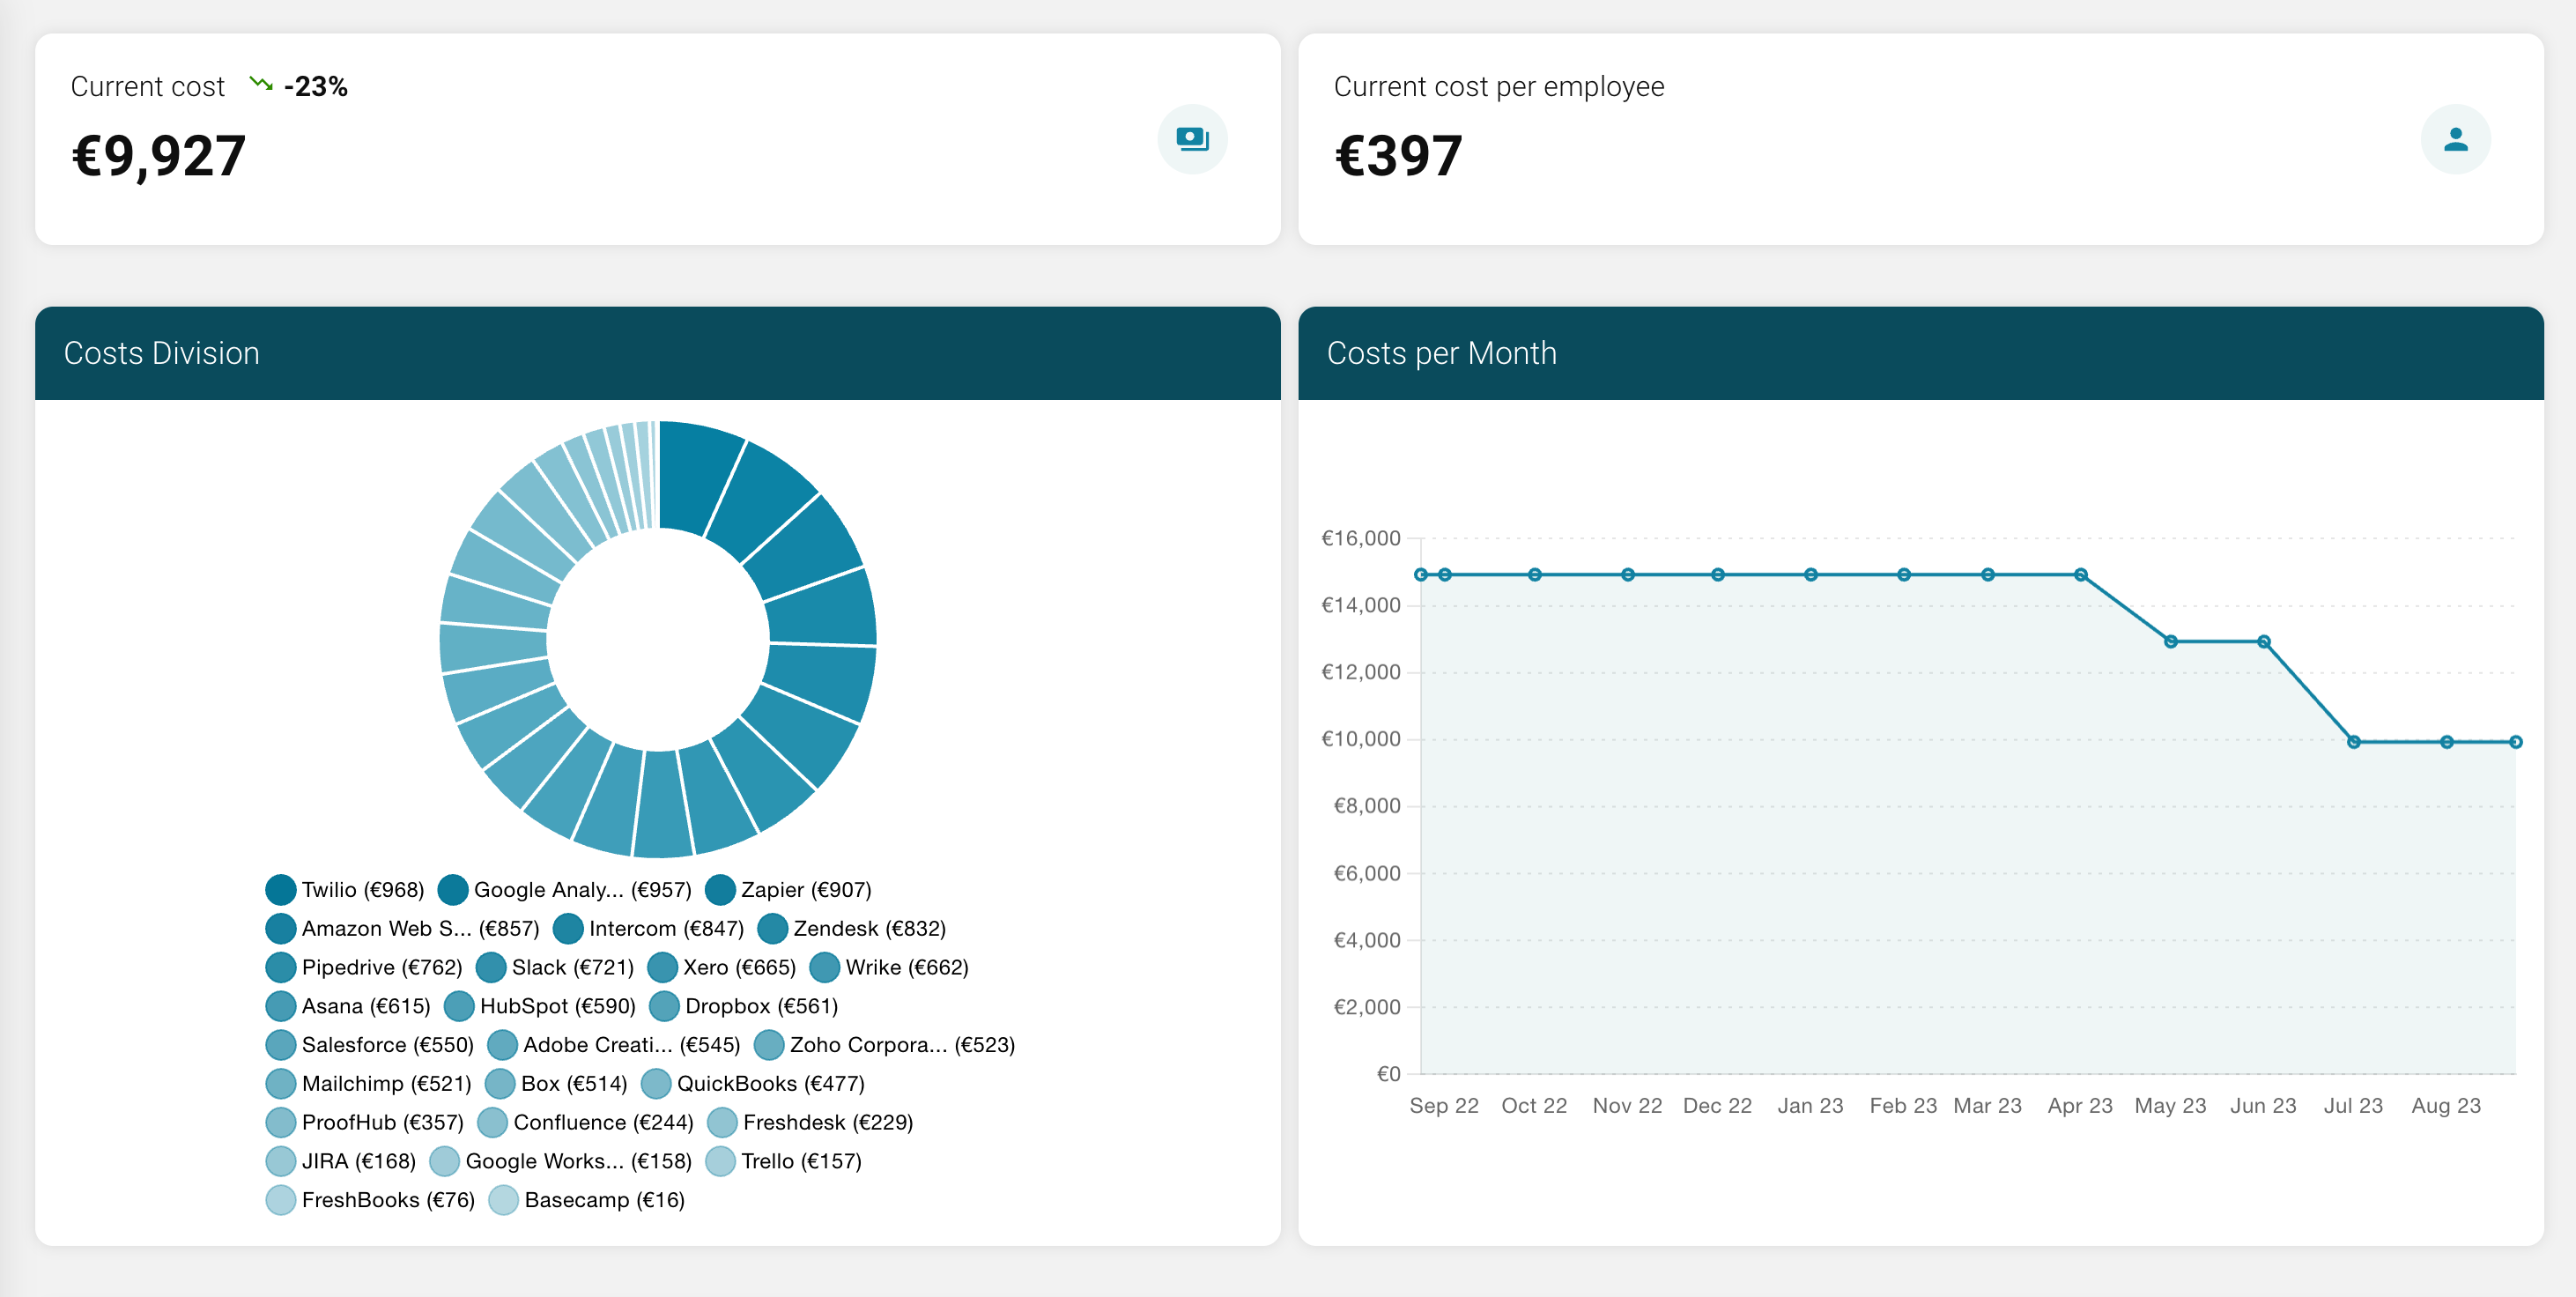Click the Dec 22 data point on chart
The height and width of the screenshot is (1297, 2576).
click(x=1717, y=575)
